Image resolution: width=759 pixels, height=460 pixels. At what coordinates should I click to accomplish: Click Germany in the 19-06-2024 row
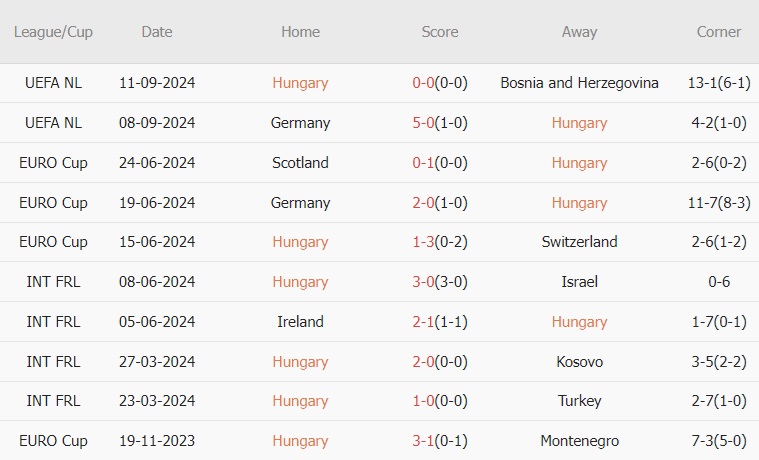coord(300,203)
